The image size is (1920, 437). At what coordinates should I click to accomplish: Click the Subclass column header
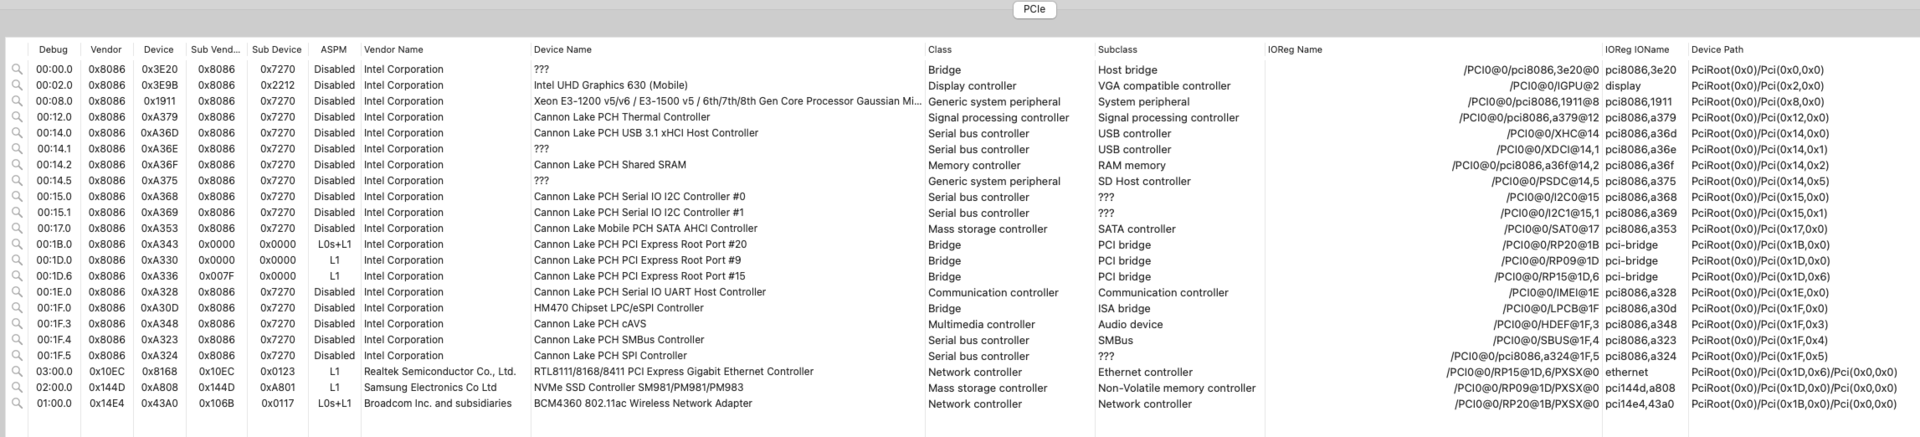(x=1117, y=50)
